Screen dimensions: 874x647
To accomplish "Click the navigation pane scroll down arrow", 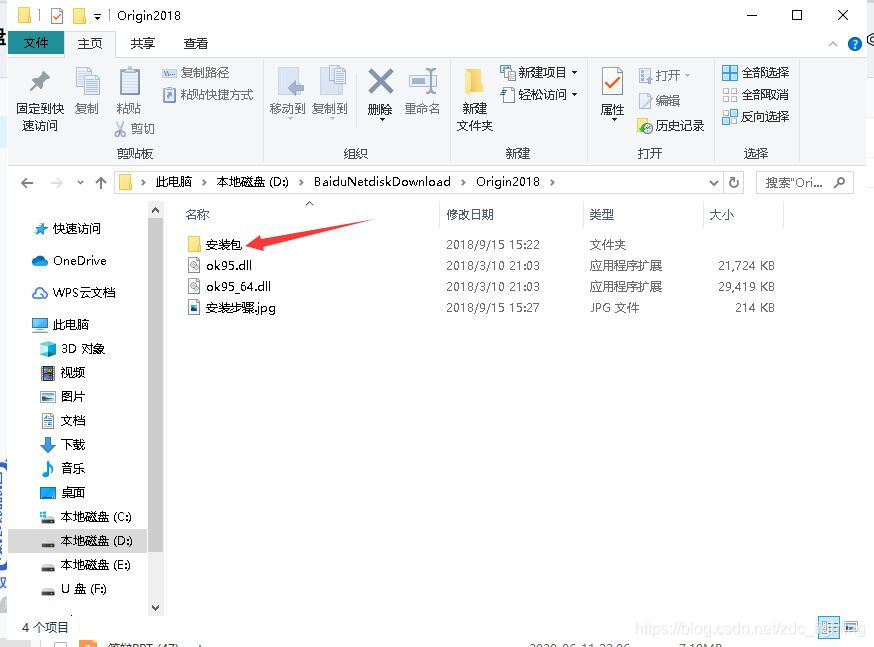I will (x=156, y=607).
